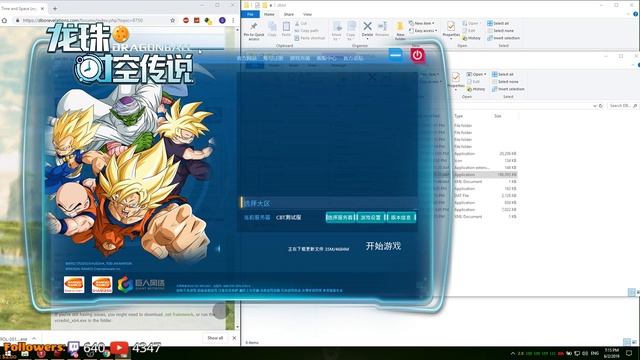640x360 pixels.
Task: Click the Rename icon in top Explorer ribbon
Action: point(382,29)
